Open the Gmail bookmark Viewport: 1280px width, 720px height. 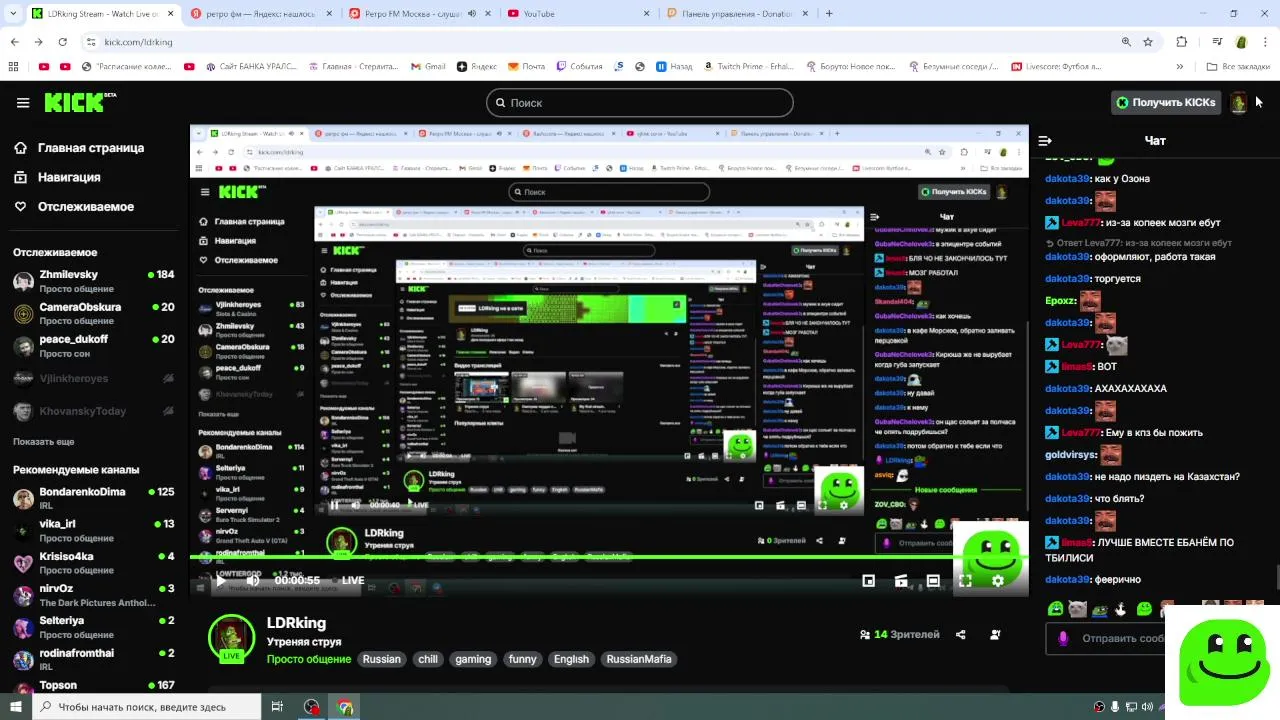coord(427,66)
